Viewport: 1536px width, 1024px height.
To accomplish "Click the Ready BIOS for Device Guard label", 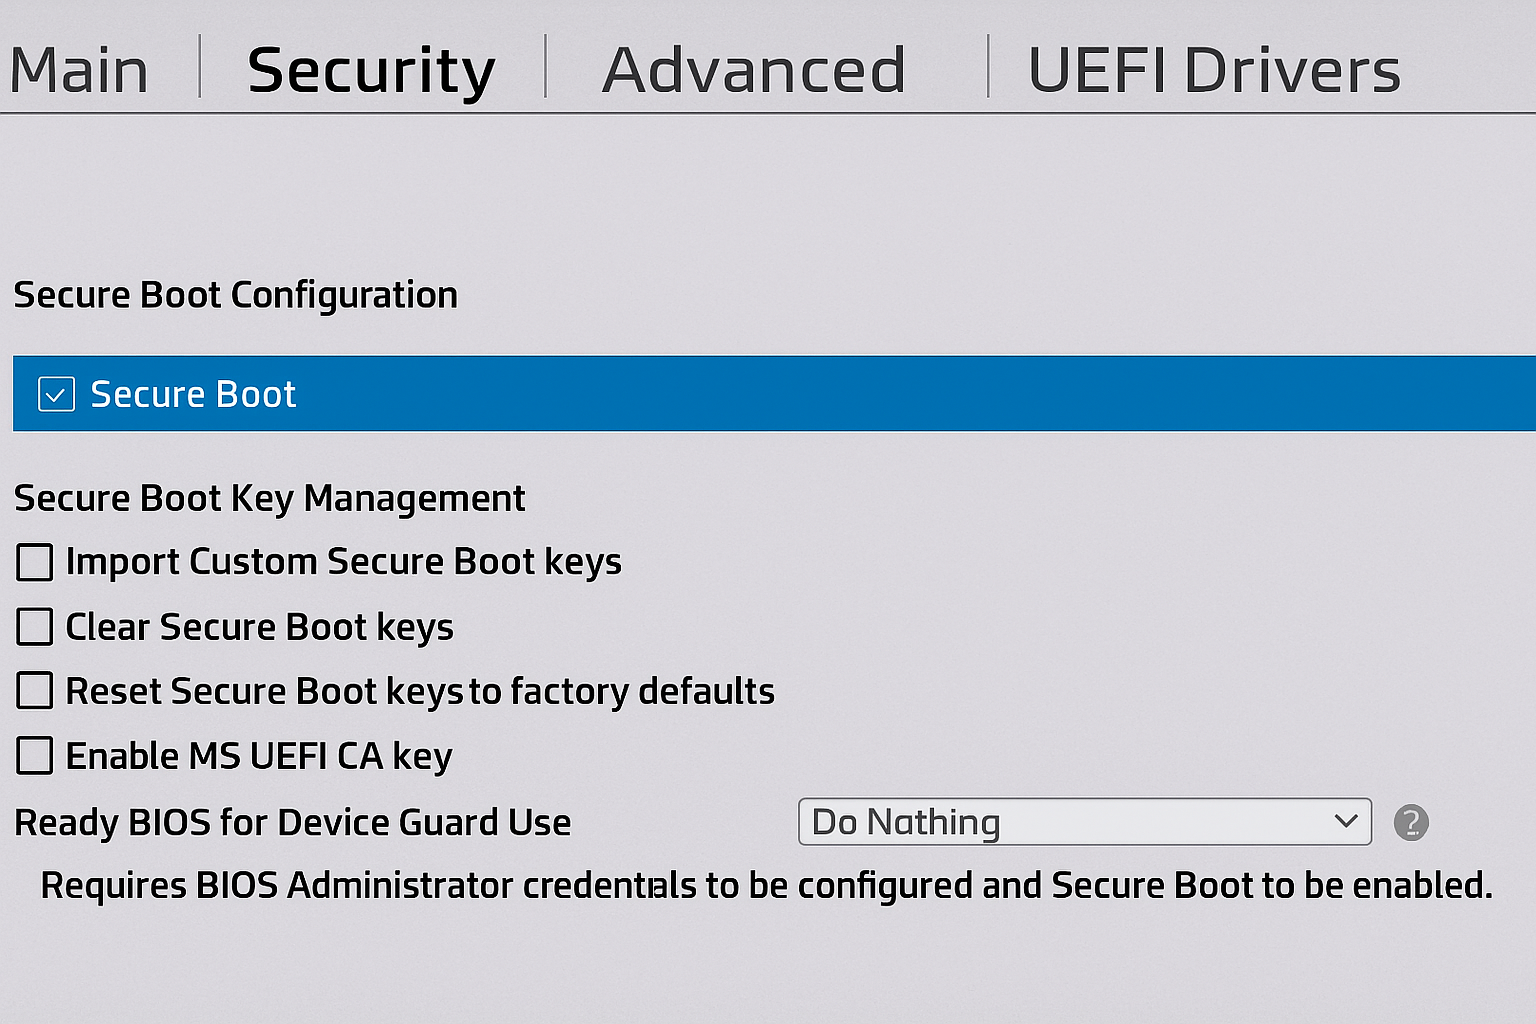I will tap(292, 822).
